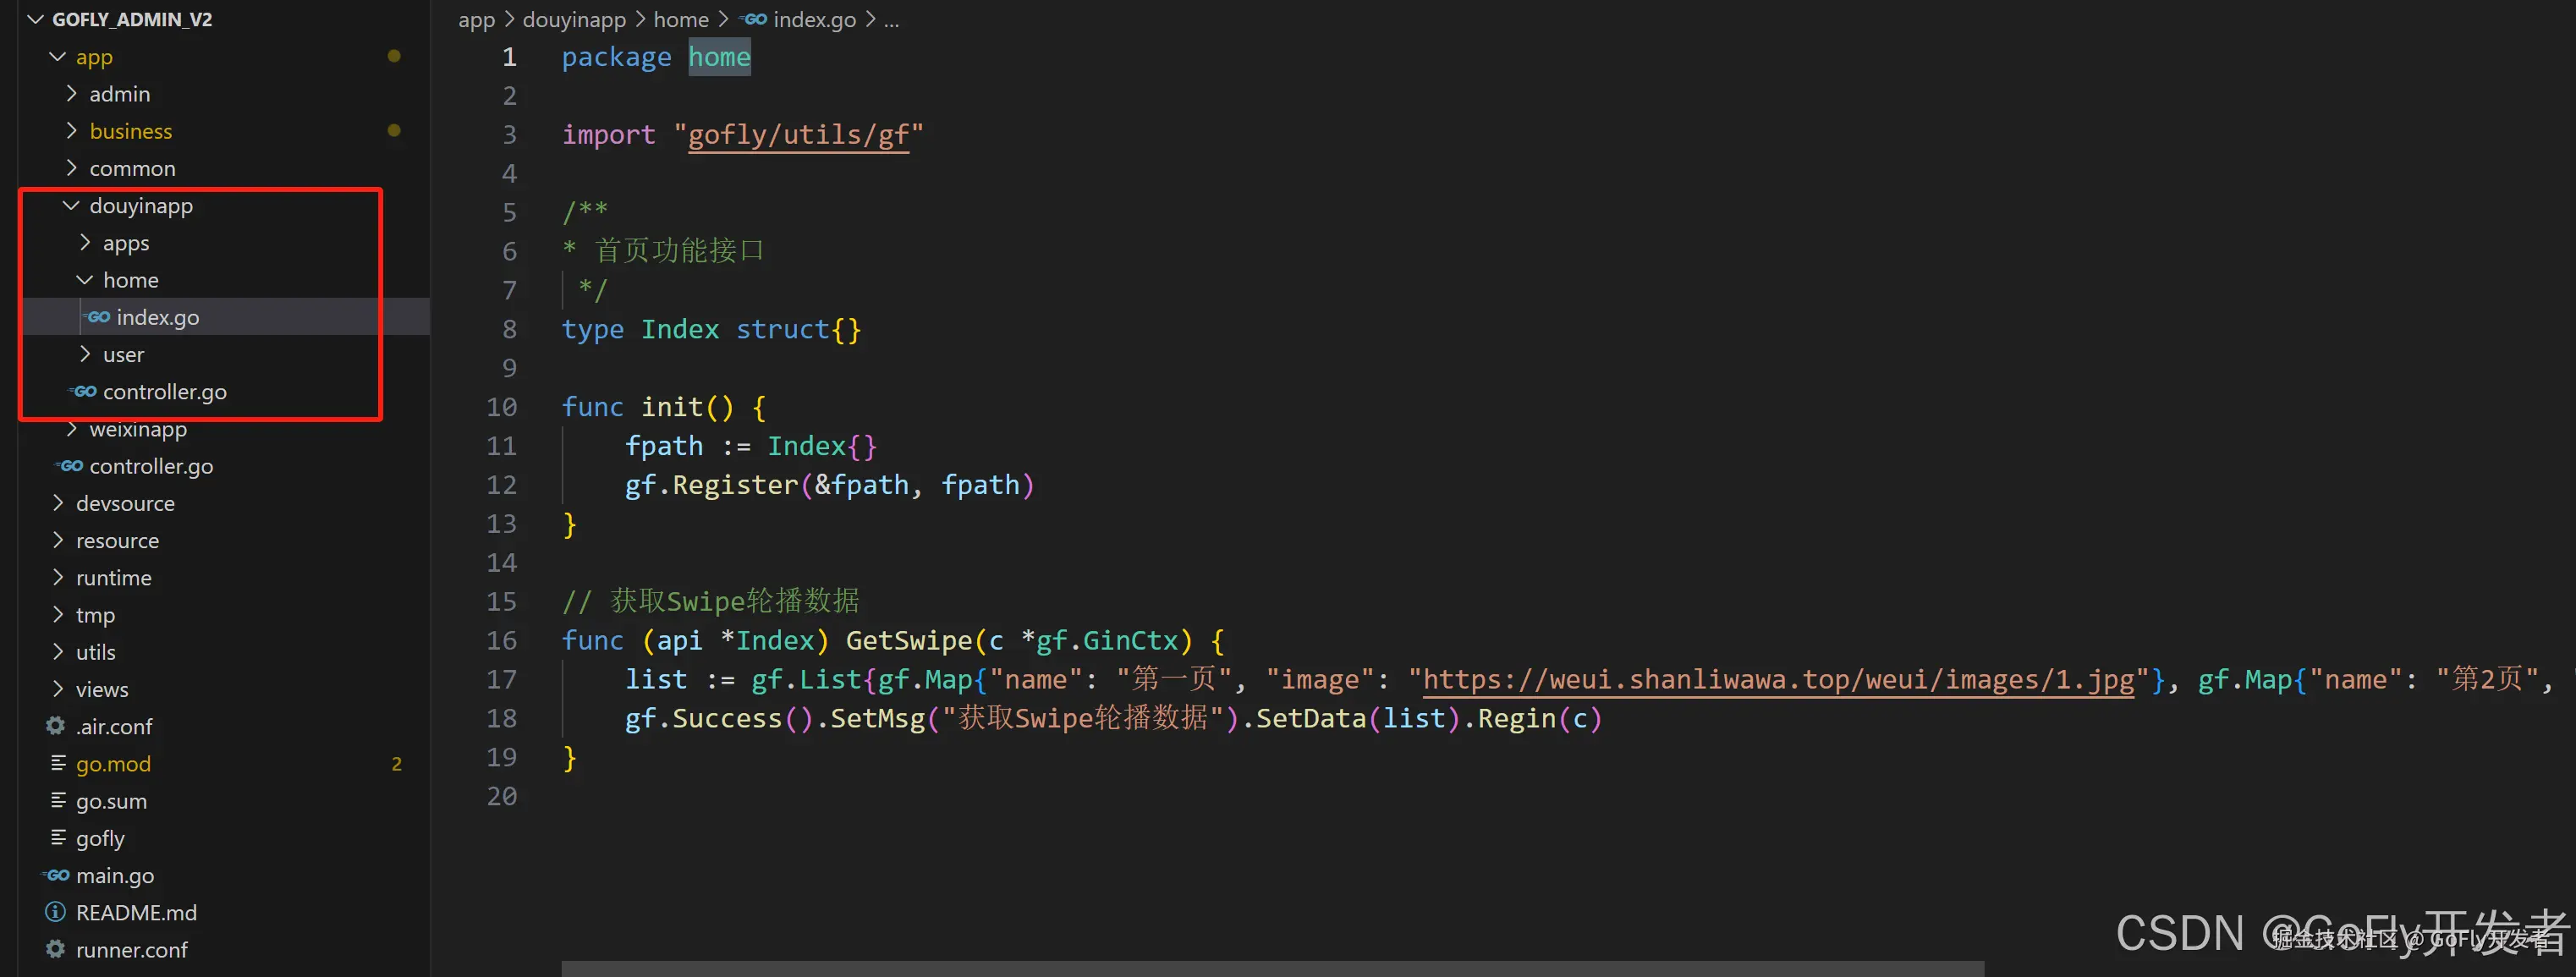This screenshot has width=2576, height=977.
Task: Click the Go icon of index.go in the tree
Action: pos(98,317)
